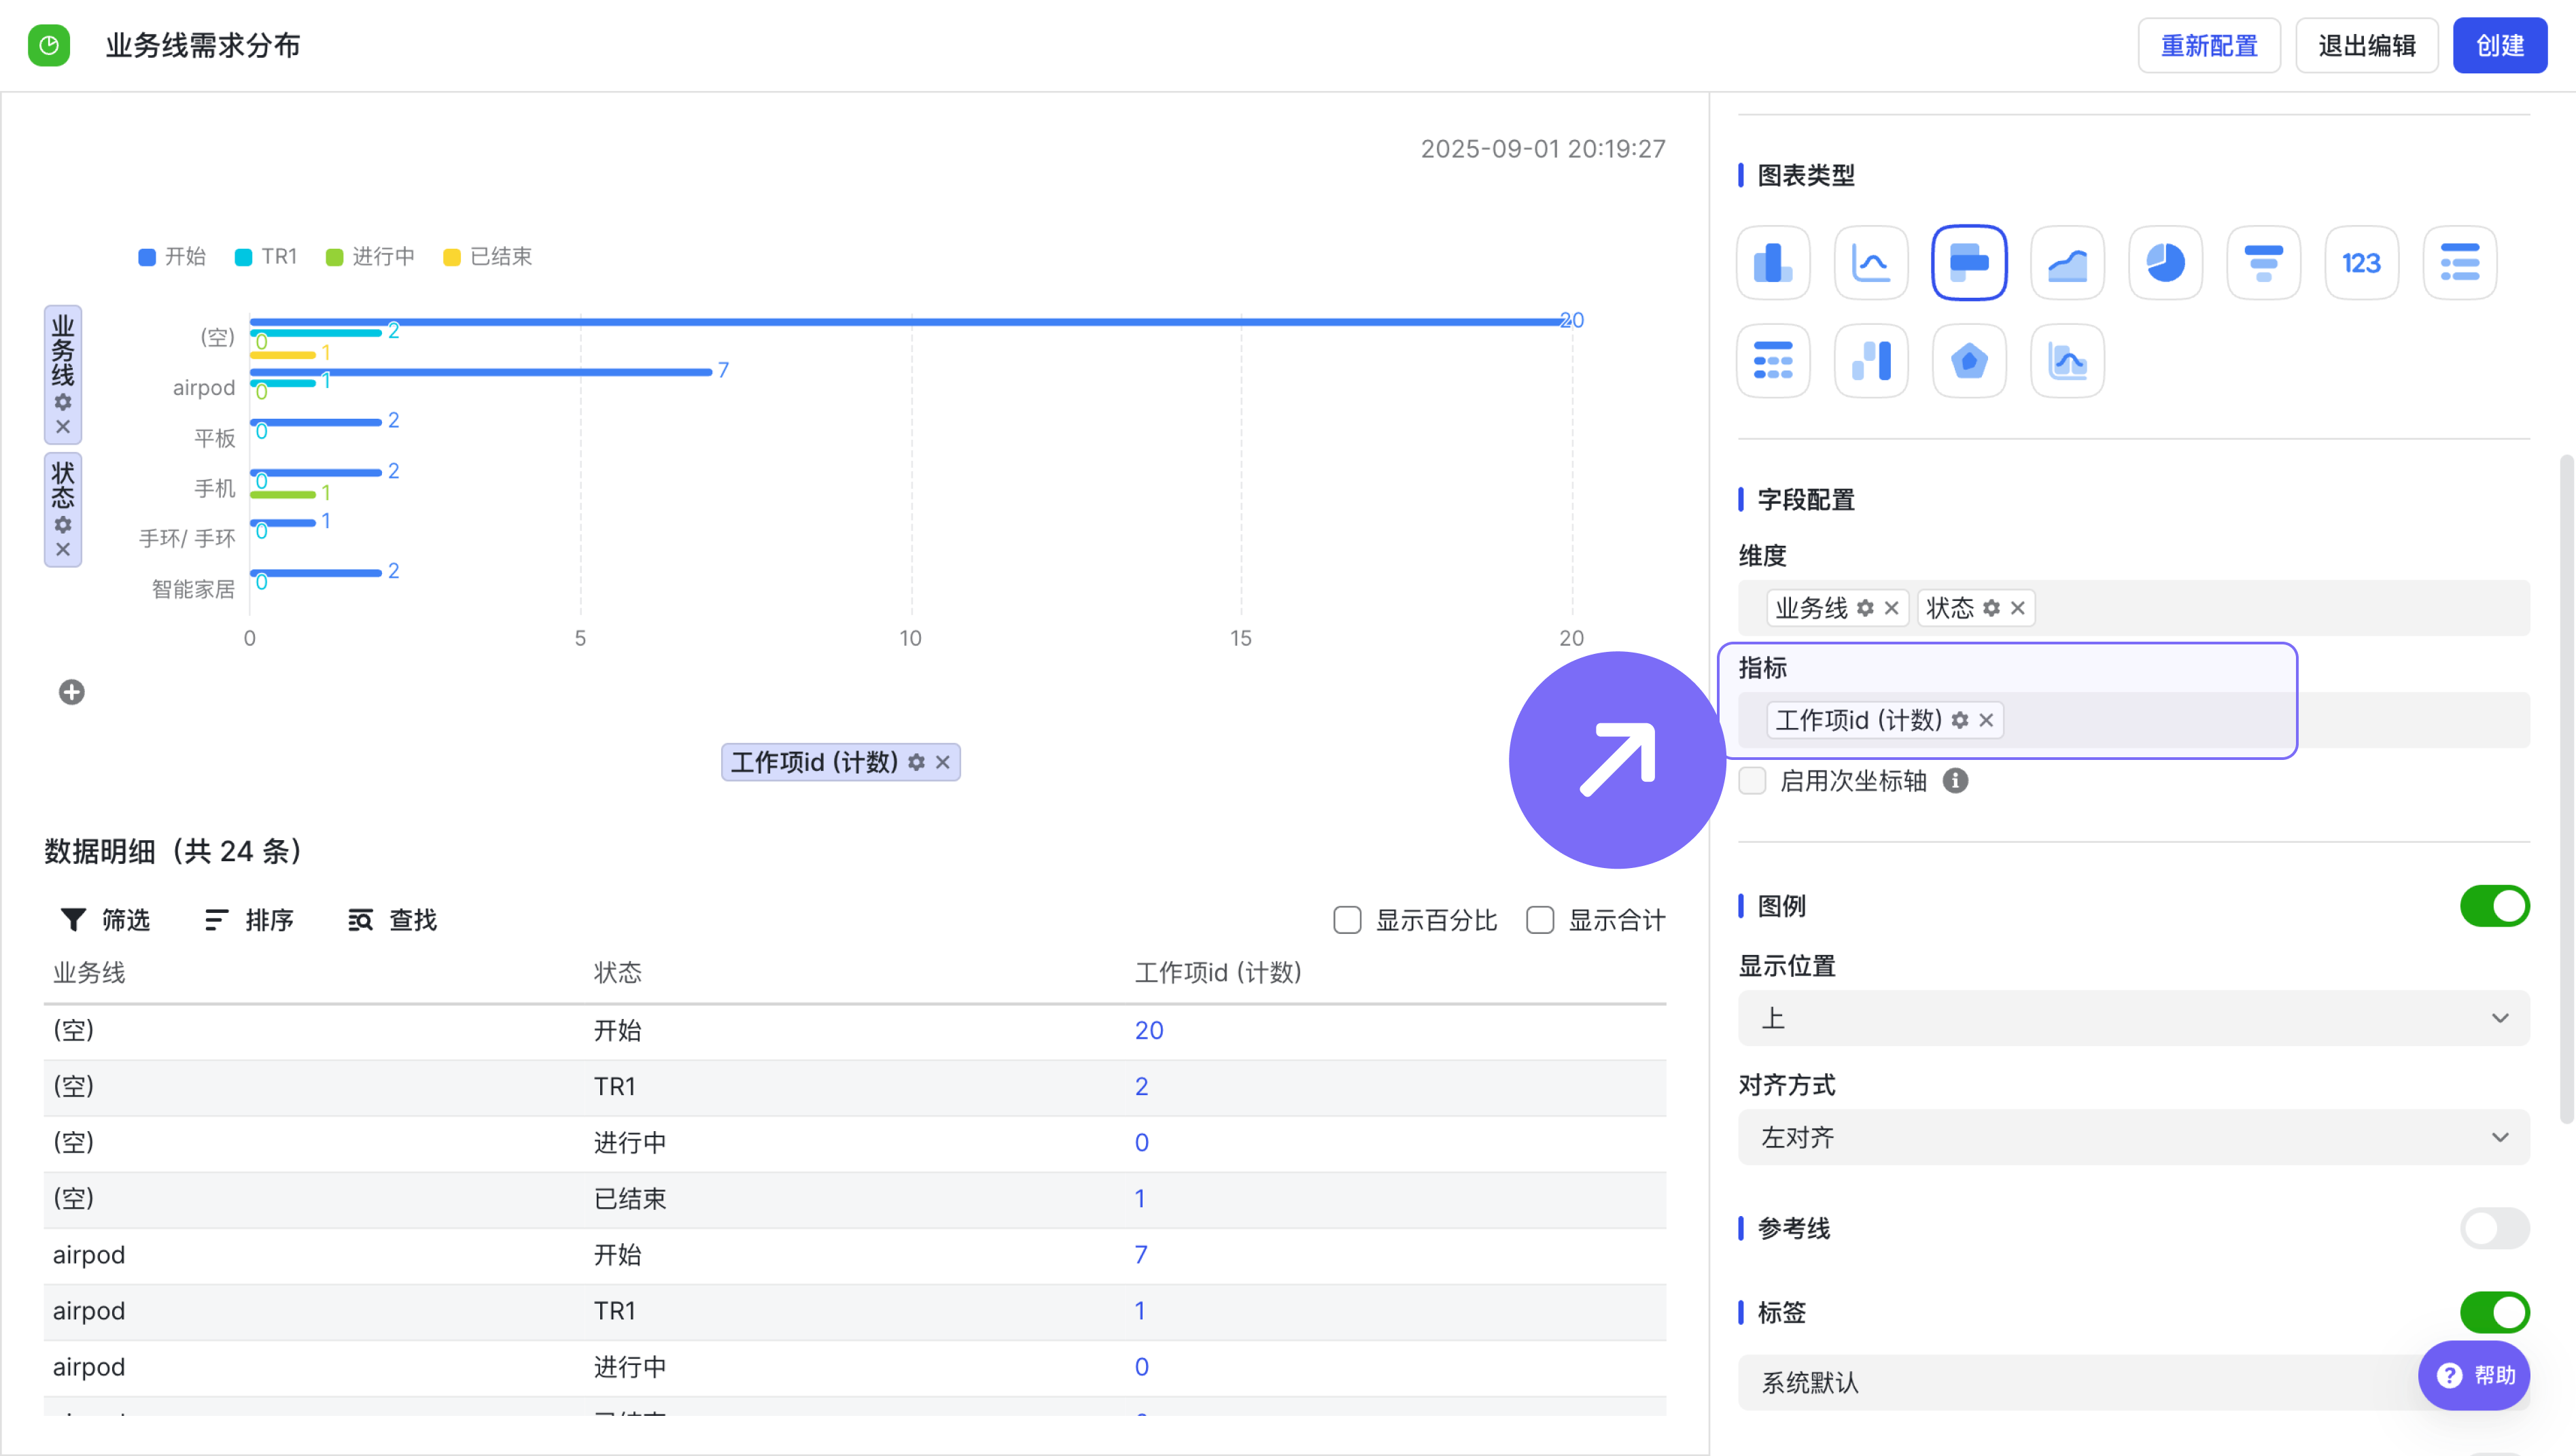This screenshot has height=1456, width=2576.
Task: Click value 2 in (空) TR1 row
Action: pyautogui.click(x=1141, y=1086)
